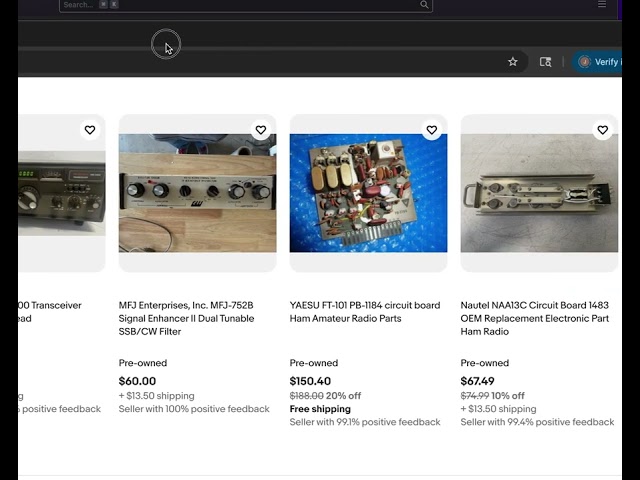
Task: Click 'Pre-owned' under the Nautel listing
Action: pos(485,363)
